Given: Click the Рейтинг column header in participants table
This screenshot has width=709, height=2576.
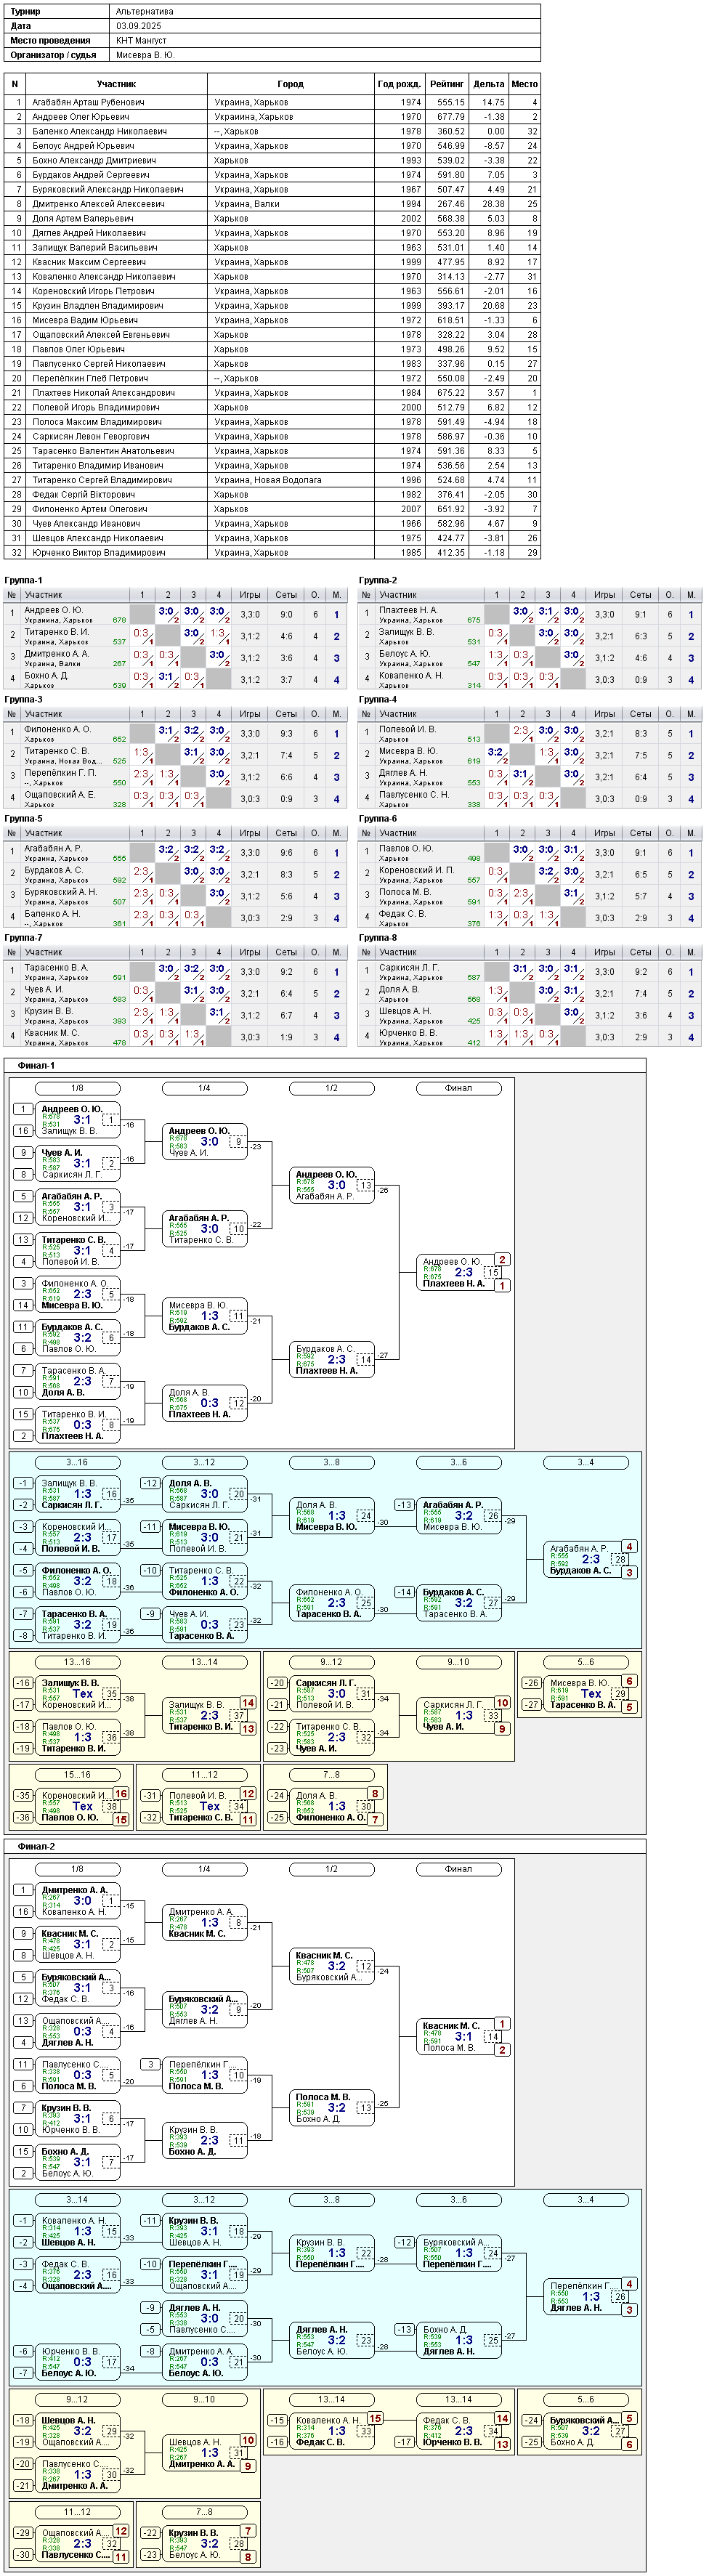Looking at the screenshot, I should 446,84.
